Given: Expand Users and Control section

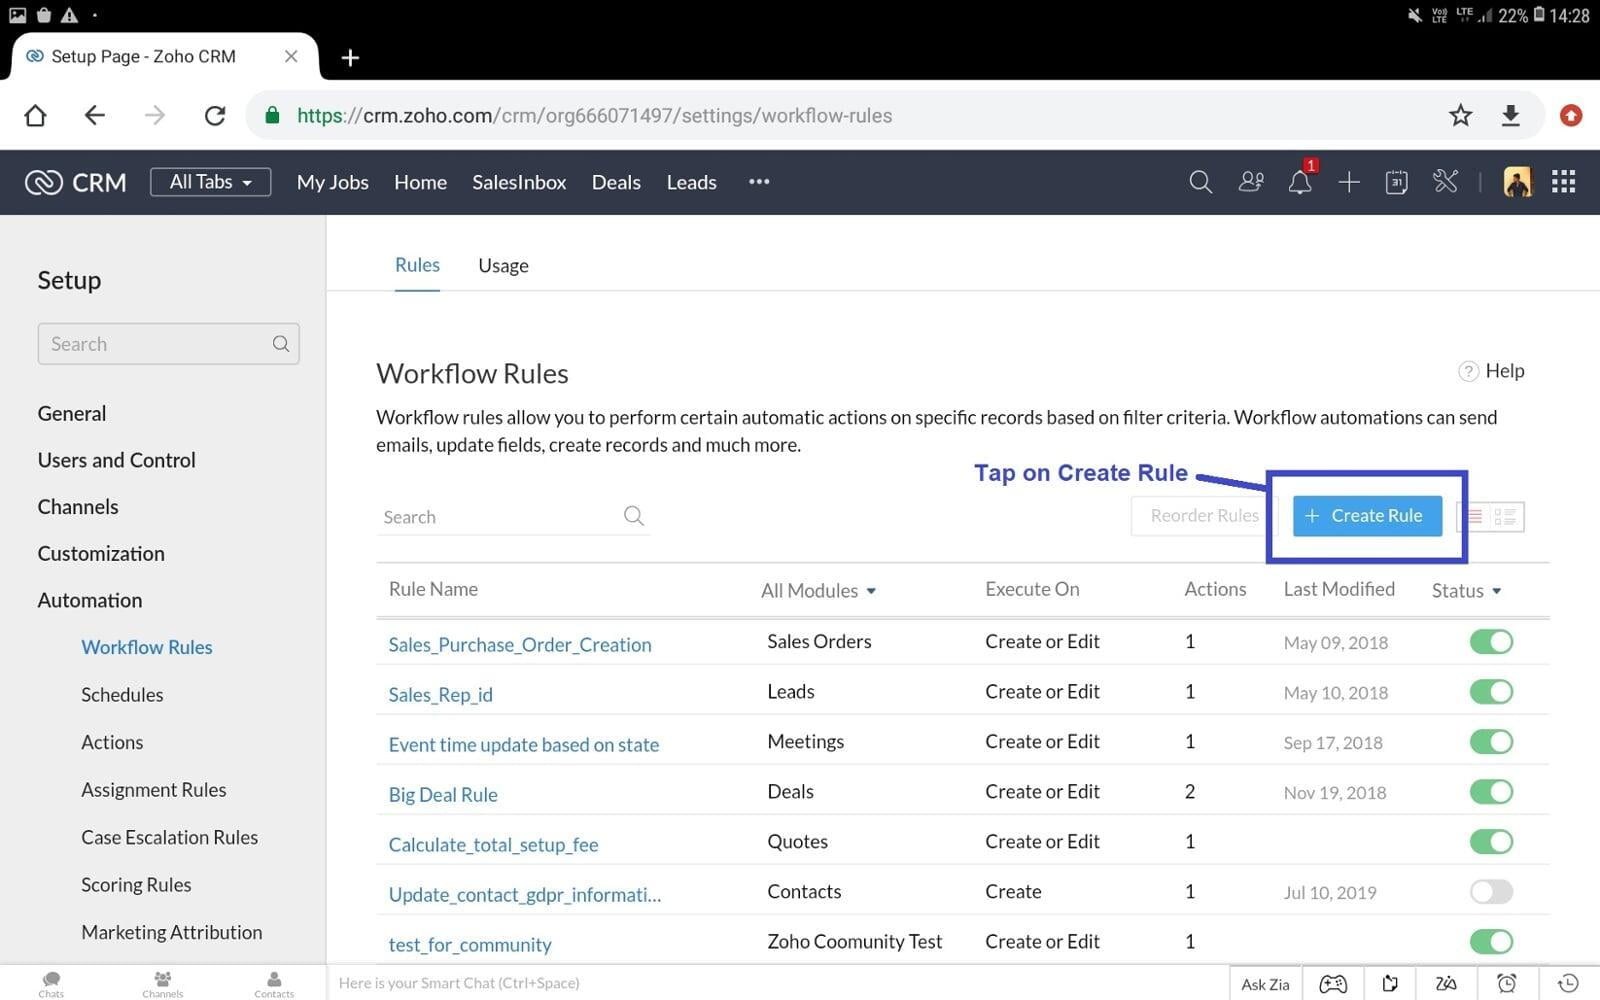Looking at the screenshot, I should (x=116, y=460).
